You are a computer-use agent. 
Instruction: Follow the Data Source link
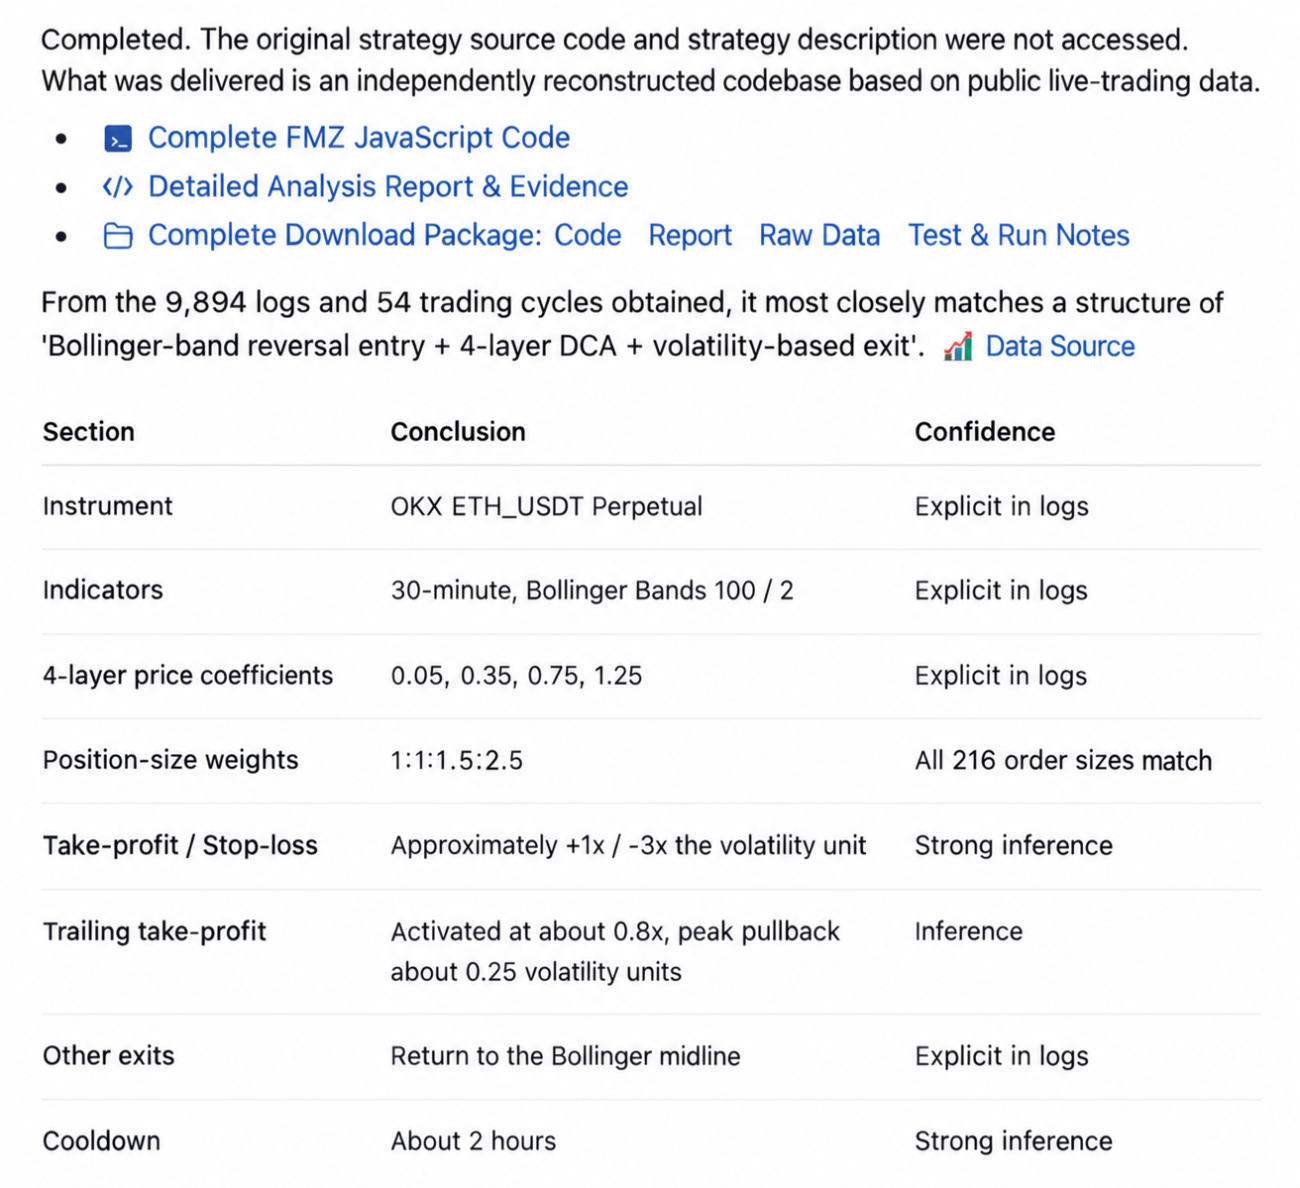point(1060,347)
